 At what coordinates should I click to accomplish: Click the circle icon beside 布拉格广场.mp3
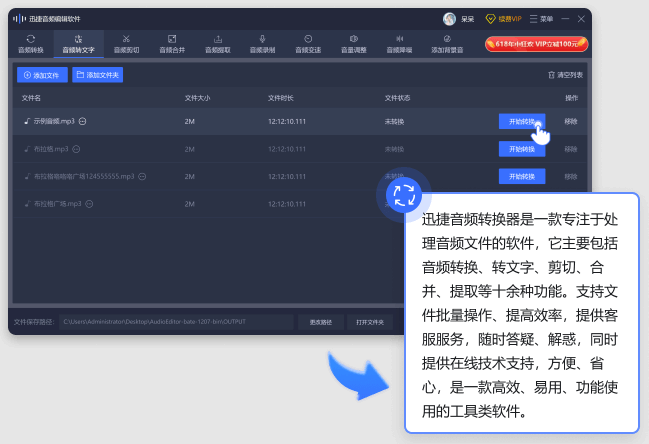(x=89, y=204)
